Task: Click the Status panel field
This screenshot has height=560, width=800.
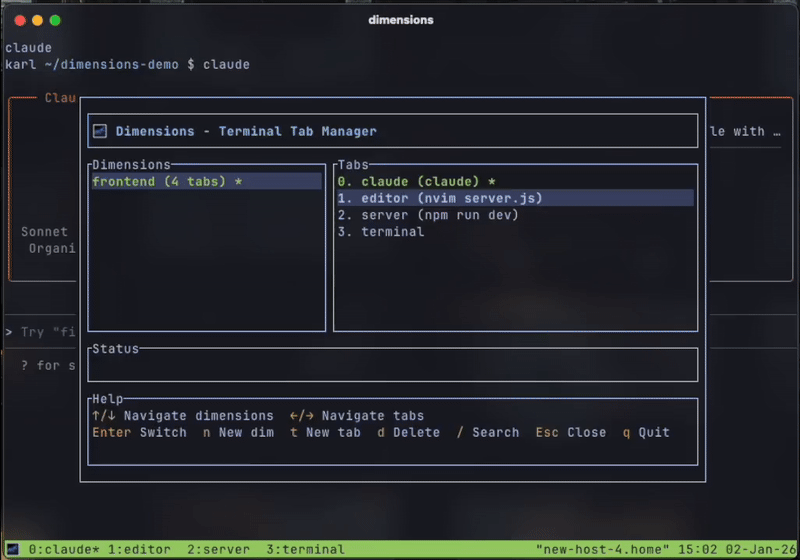Action: [x=392, y=365]
